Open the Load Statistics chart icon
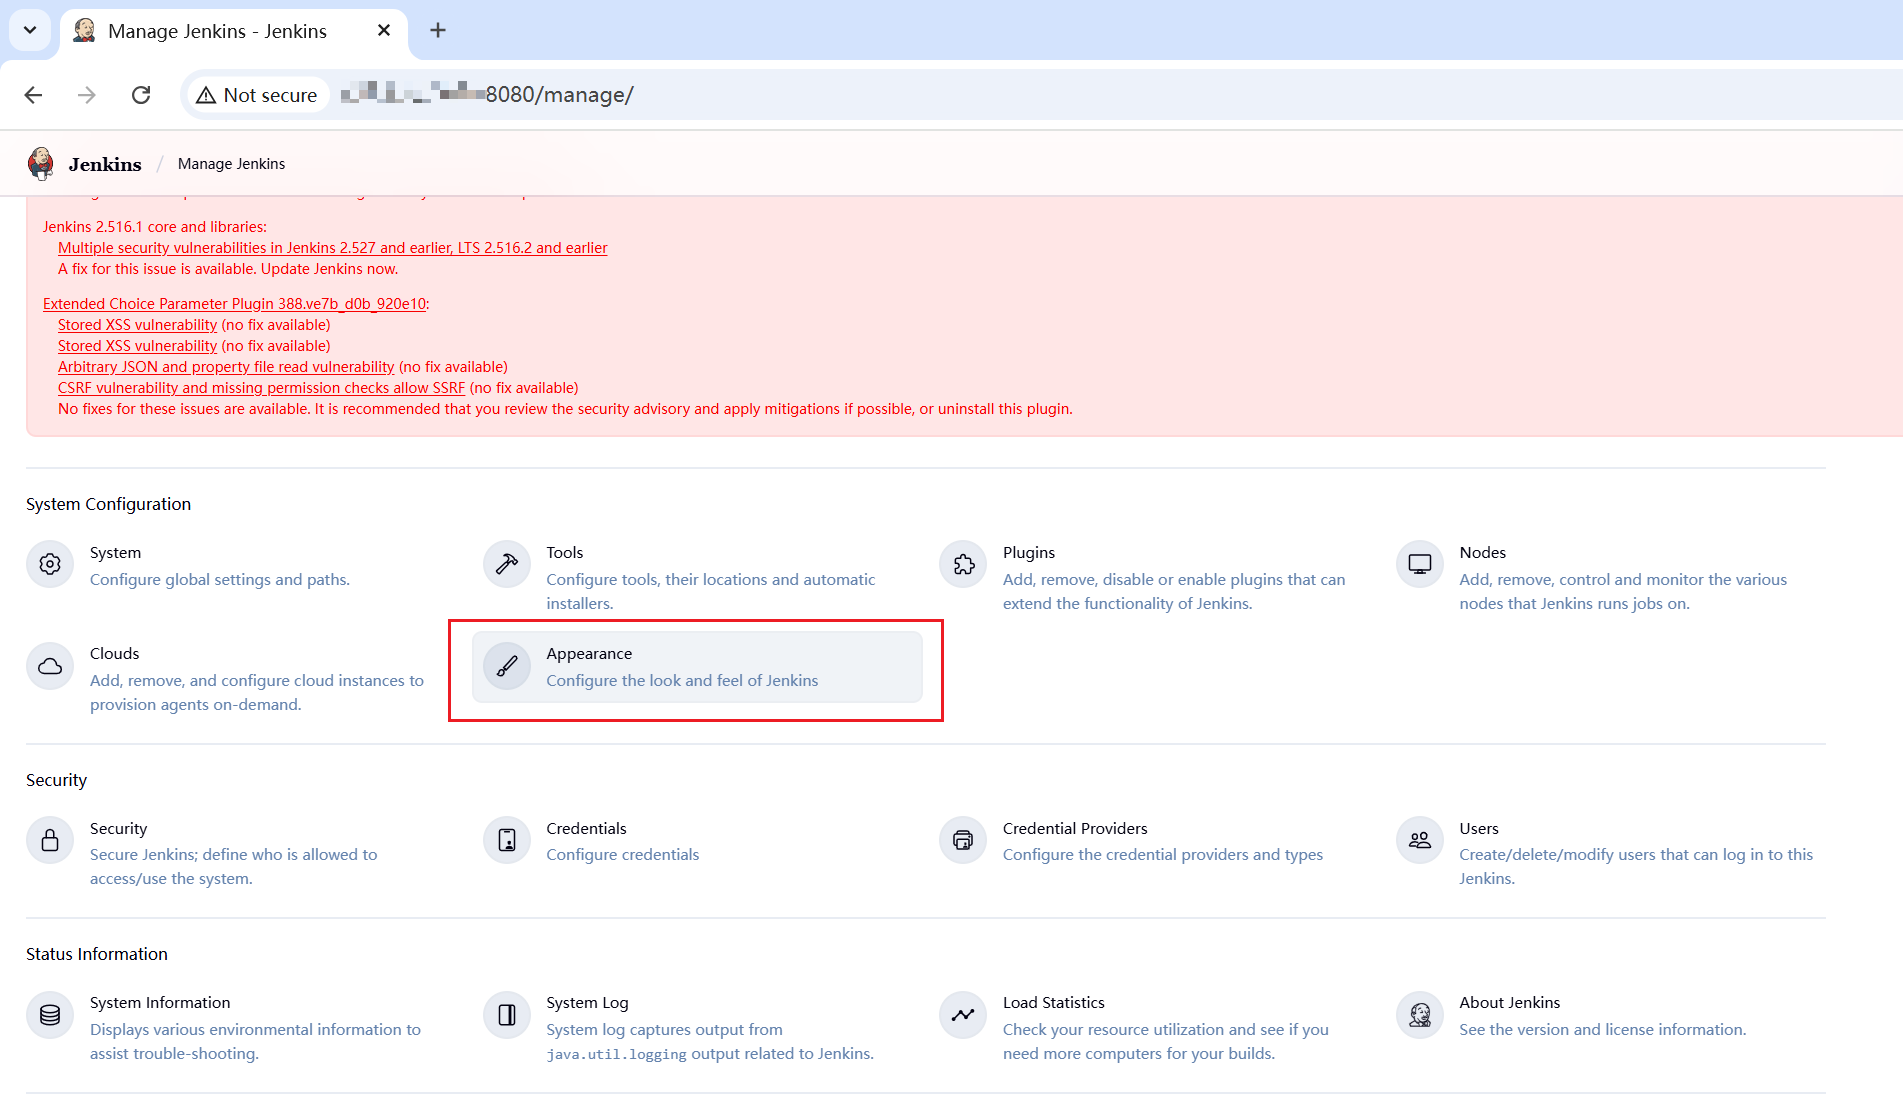 pyautogui.click(x=963, y=1015)
